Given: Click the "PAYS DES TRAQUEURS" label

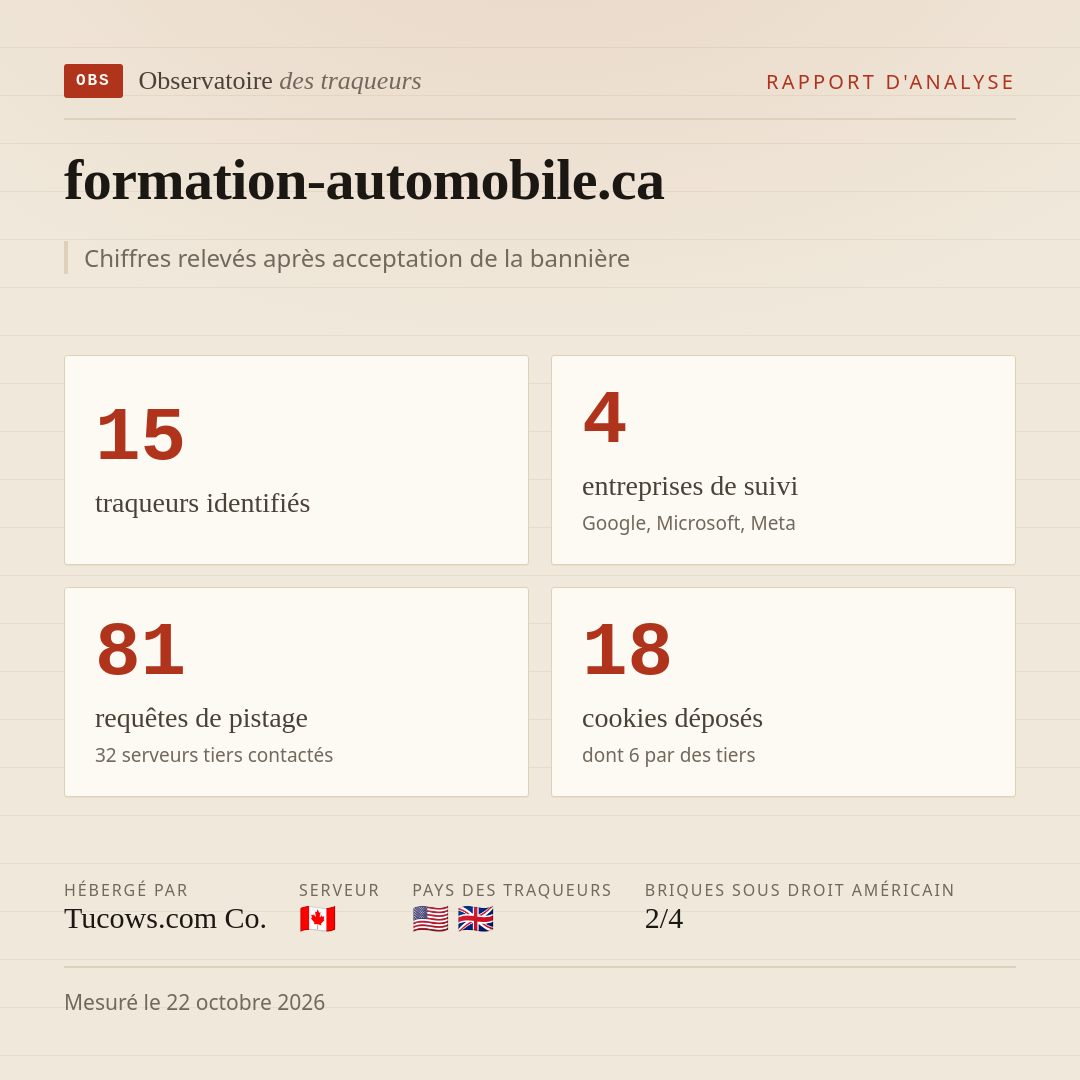Looking at the screenshot, I should tap(512, 890).
